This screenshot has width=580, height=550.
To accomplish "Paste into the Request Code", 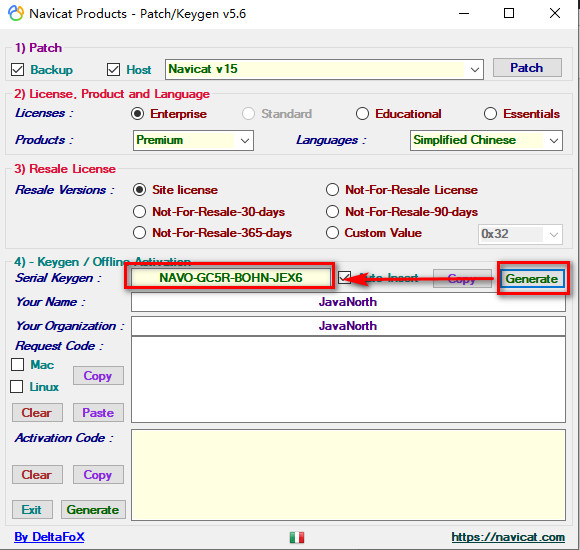I will [98, 412].
